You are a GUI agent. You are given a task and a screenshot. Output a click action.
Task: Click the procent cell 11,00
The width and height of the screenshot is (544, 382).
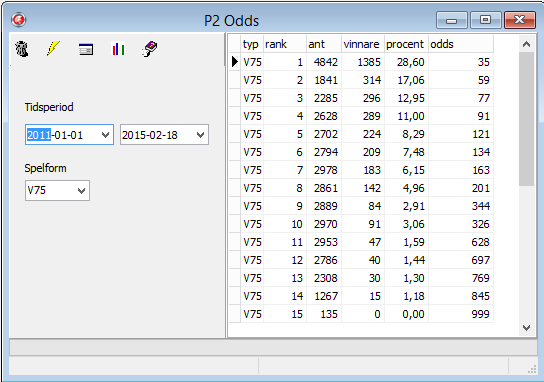[407, 116]
